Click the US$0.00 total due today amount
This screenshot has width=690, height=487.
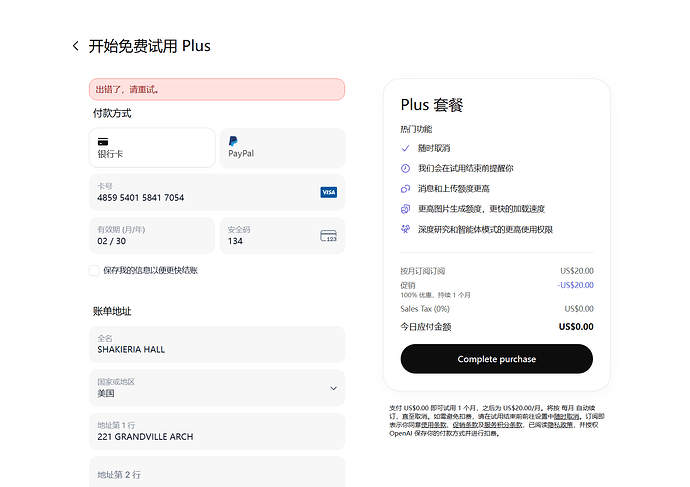point(576,327)
